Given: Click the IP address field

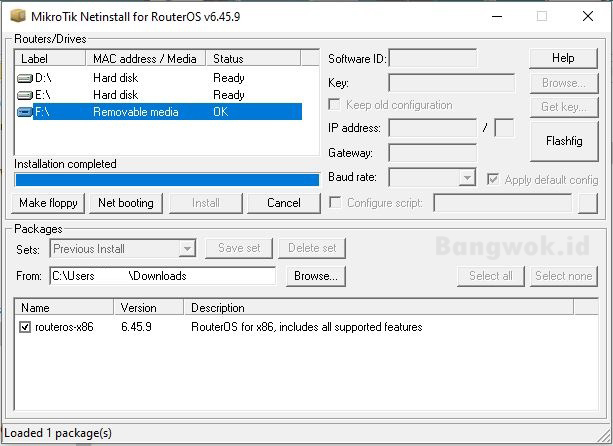Looking at the screenshot, I should (433, 128).
